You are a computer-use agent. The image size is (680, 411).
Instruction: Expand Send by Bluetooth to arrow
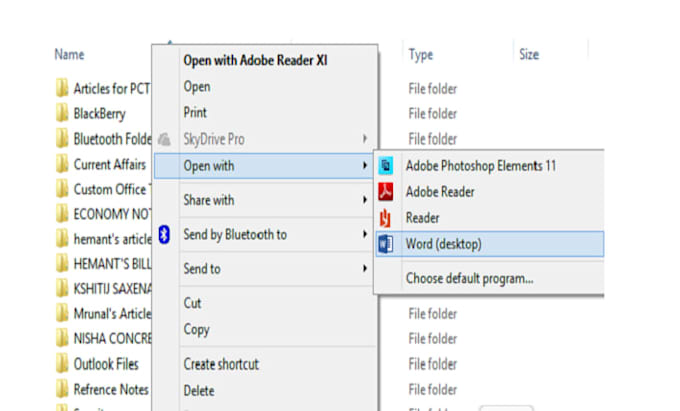365,234
